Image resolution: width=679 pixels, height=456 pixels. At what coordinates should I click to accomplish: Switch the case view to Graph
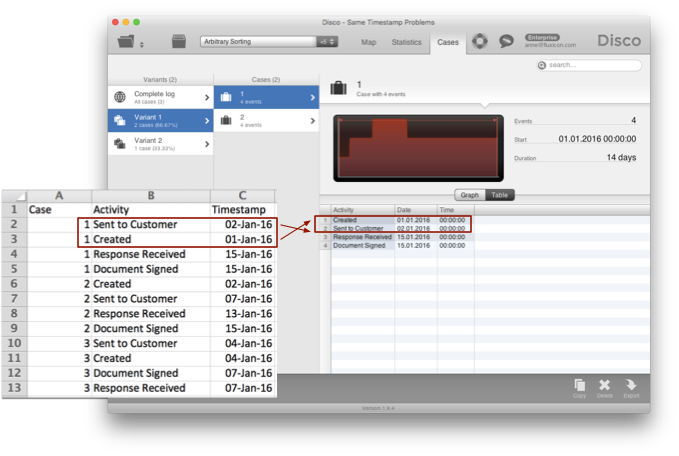[470, 195]
